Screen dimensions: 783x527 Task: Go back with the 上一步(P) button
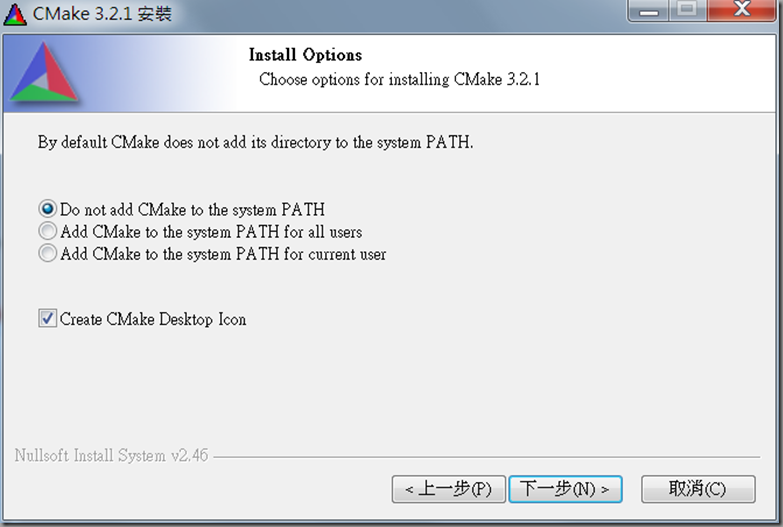point(448,489)
